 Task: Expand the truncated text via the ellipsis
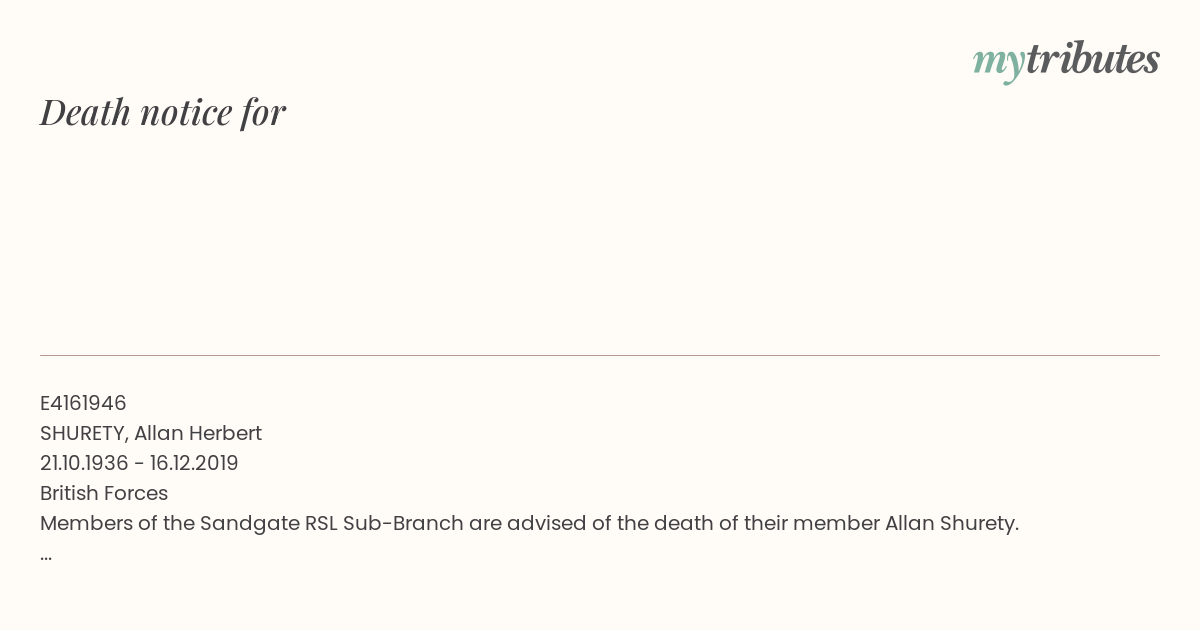tap(46, 555)
